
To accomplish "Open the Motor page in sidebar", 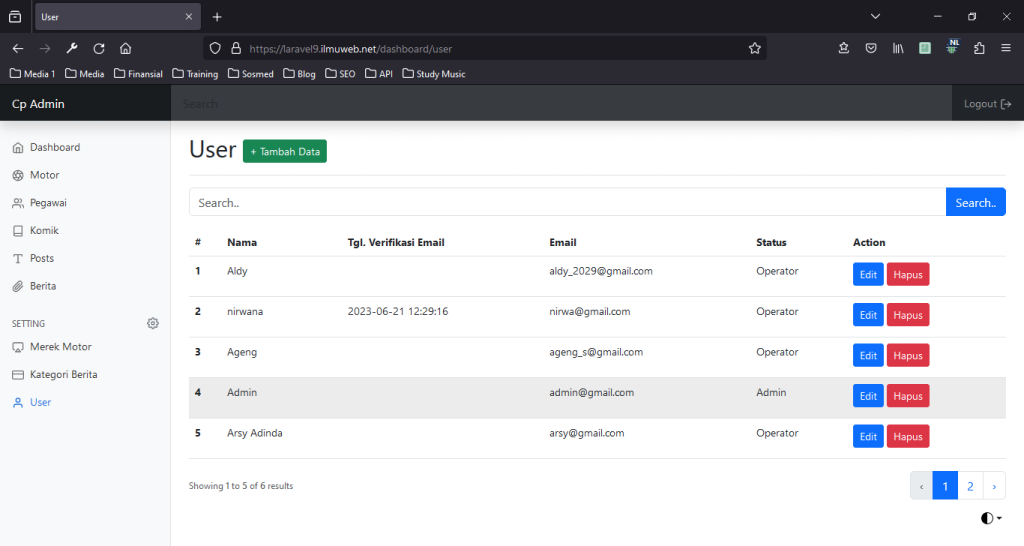I will [x=44, y=175].
